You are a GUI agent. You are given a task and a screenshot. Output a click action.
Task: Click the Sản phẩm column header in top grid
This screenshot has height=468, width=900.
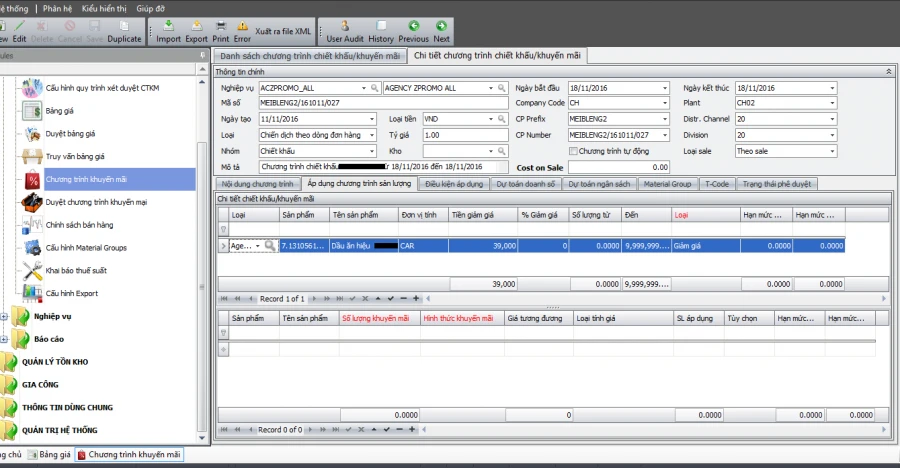pyautogui.click(x=304, y=215)
